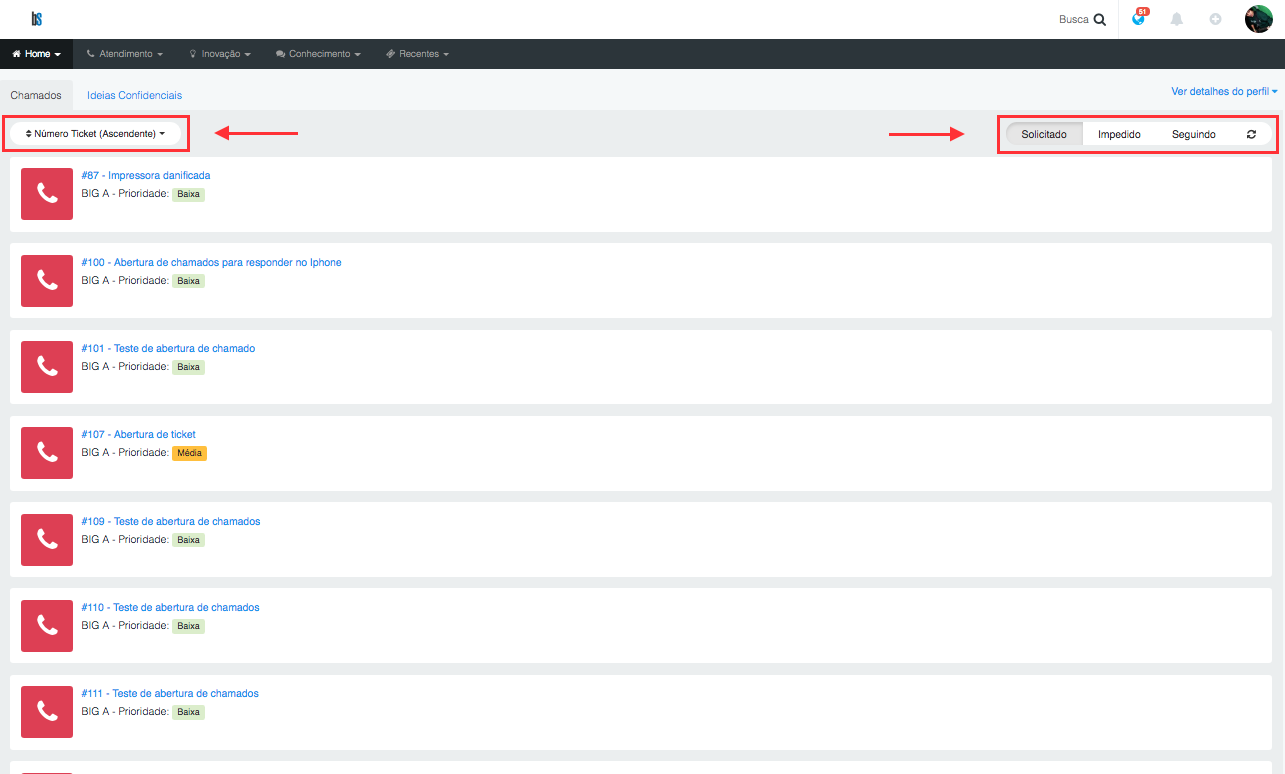The width and height of the screenshot is (1285, 774).
Task: Open the user avatar profile menu
Action: point(1258,18)
